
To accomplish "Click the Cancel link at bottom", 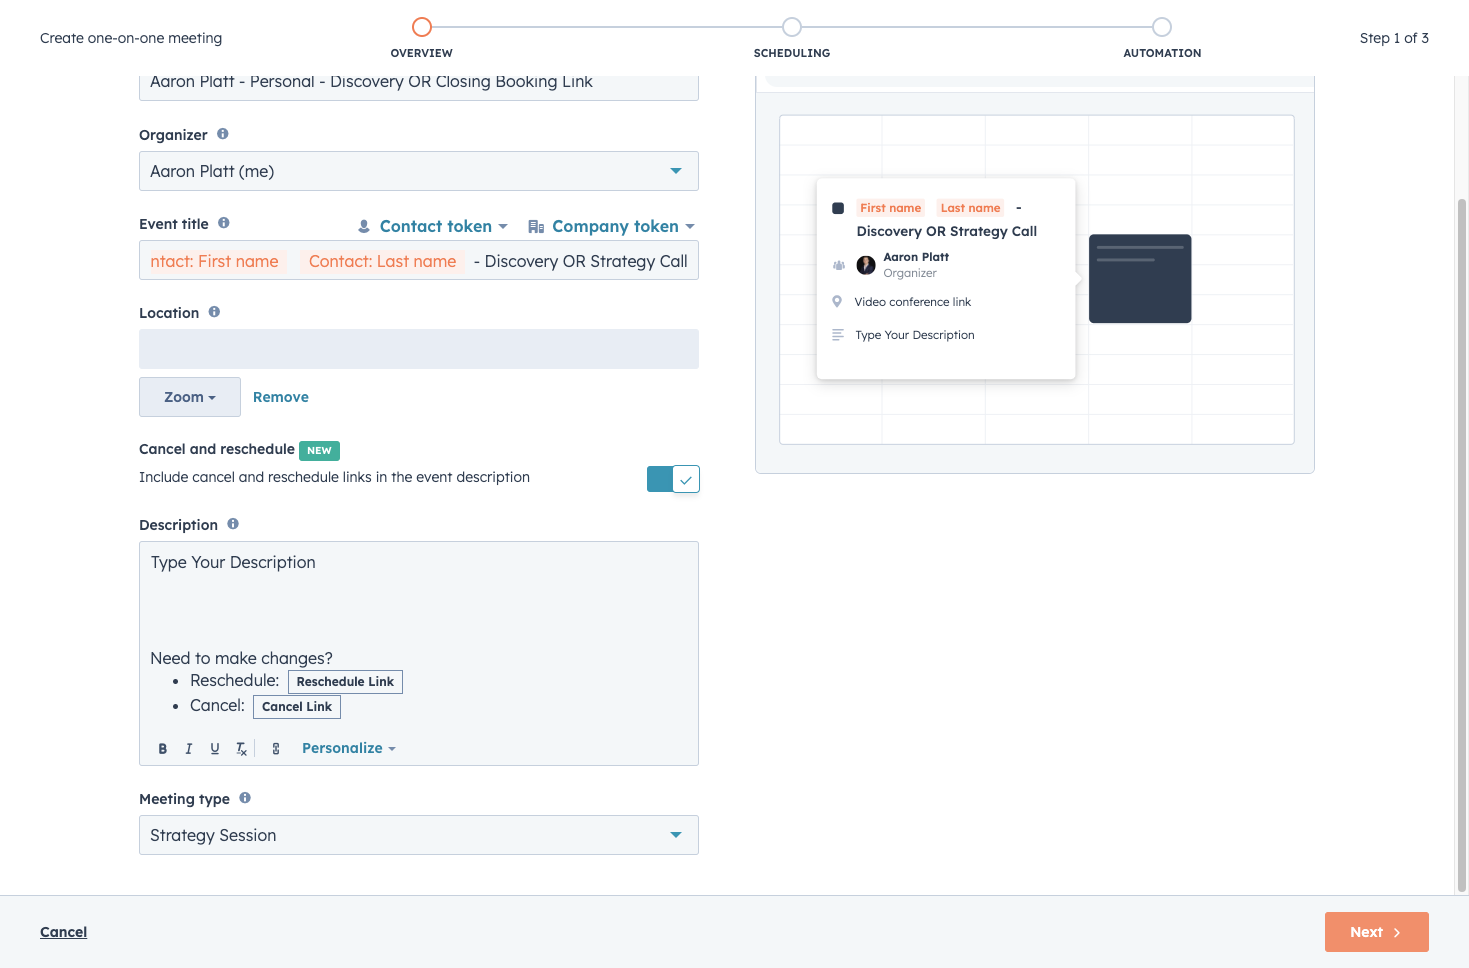I will [x=64, y=932].
